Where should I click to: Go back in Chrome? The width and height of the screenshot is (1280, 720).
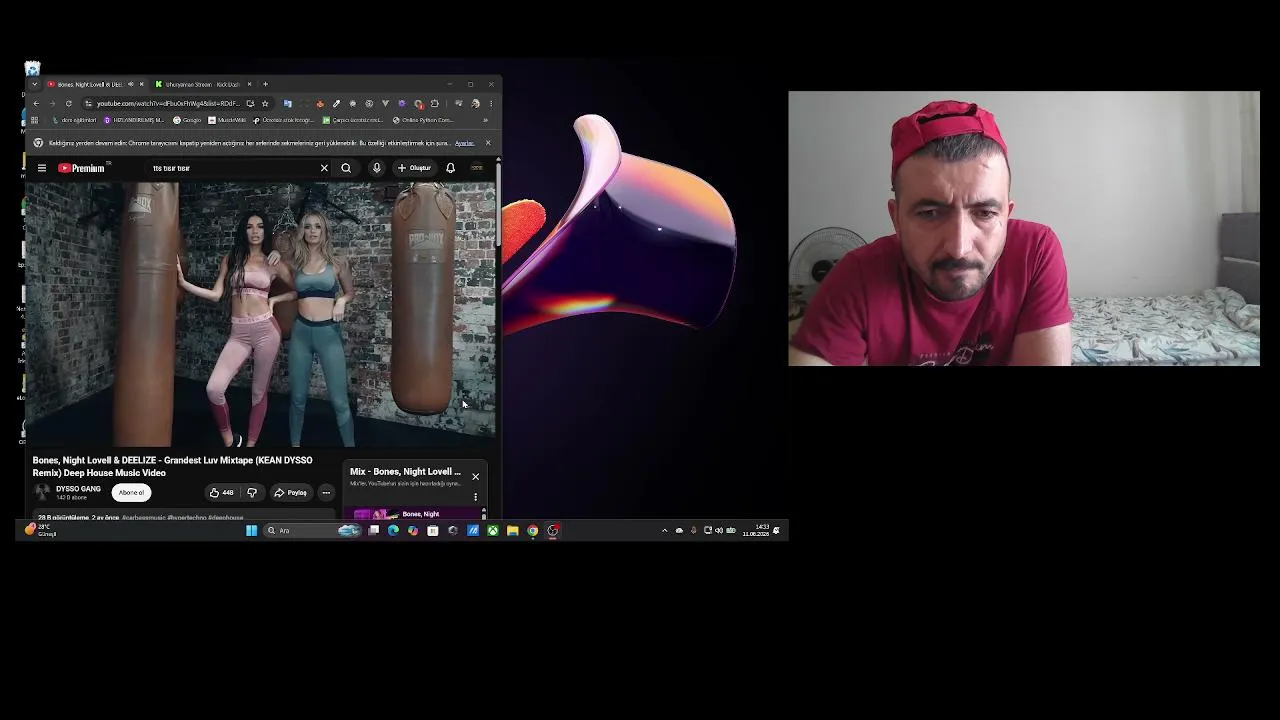click(36, 103)
